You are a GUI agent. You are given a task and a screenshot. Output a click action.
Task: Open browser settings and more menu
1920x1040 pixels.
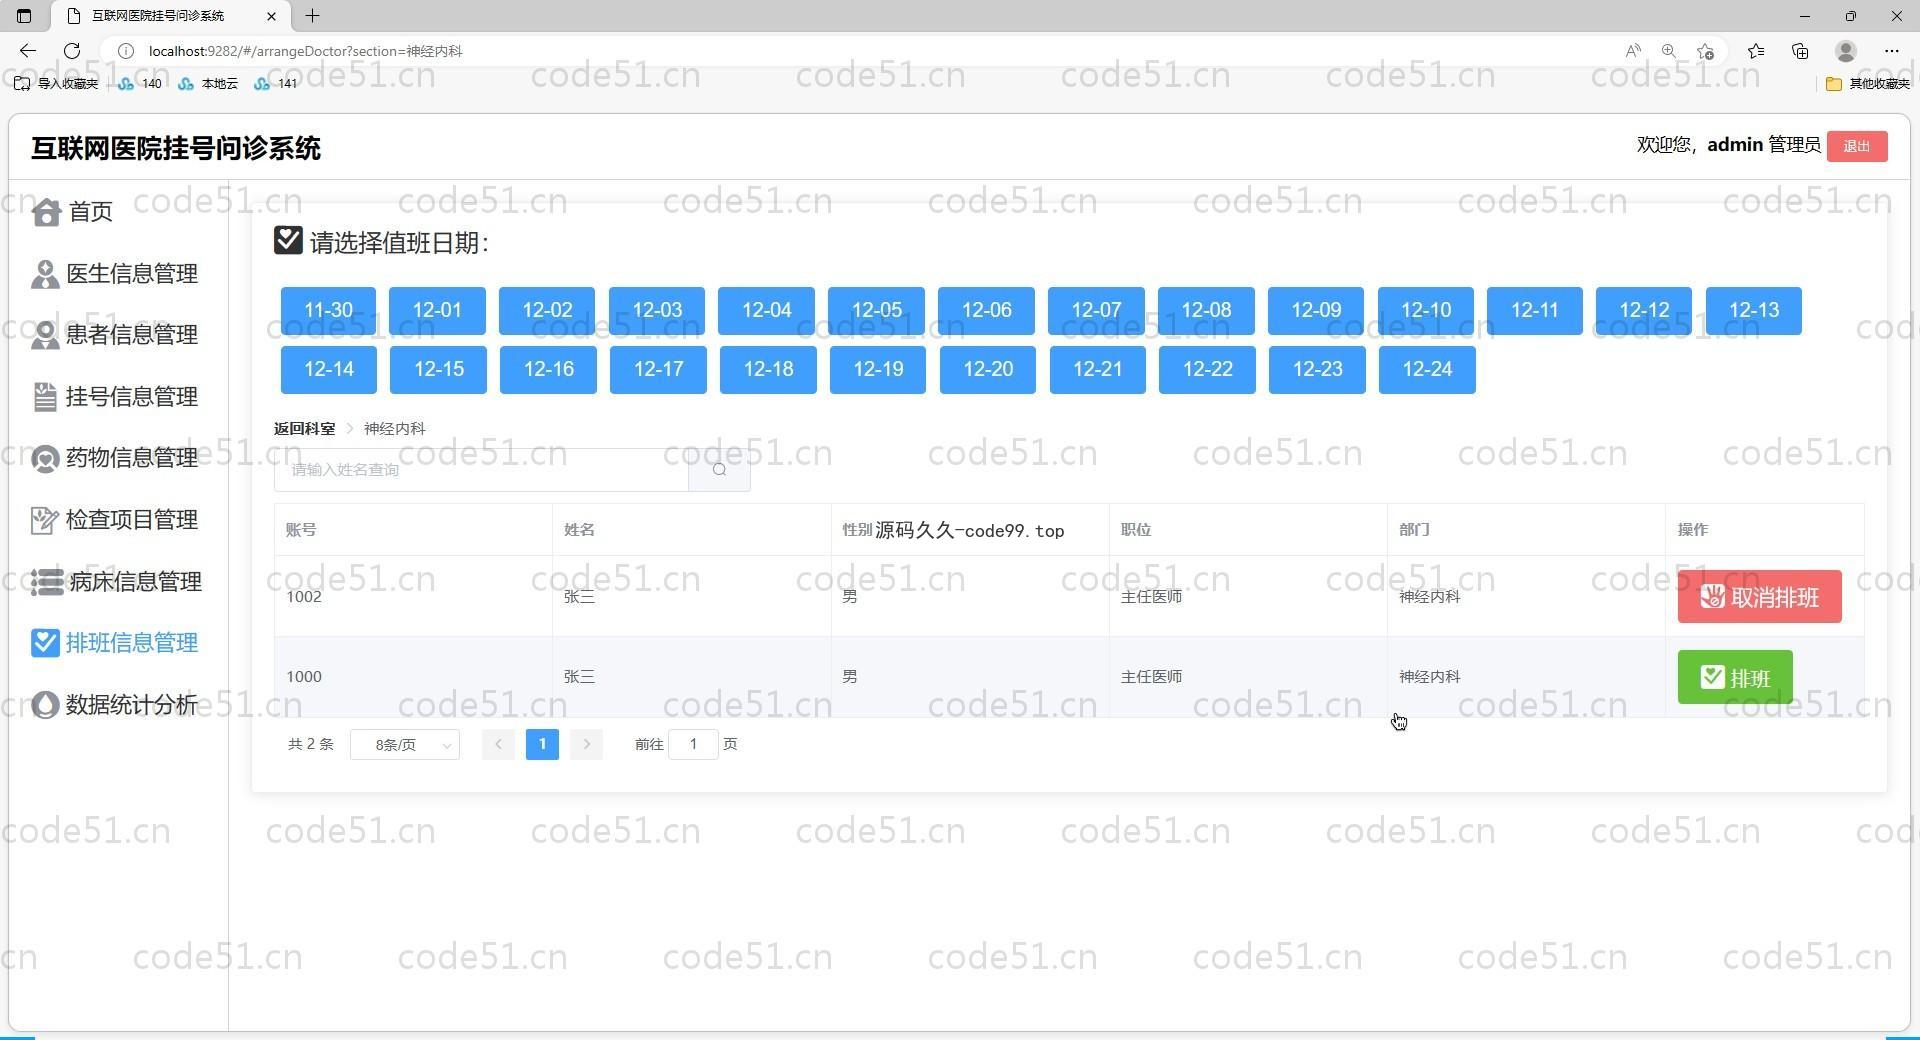click(x=1891, y=51)
